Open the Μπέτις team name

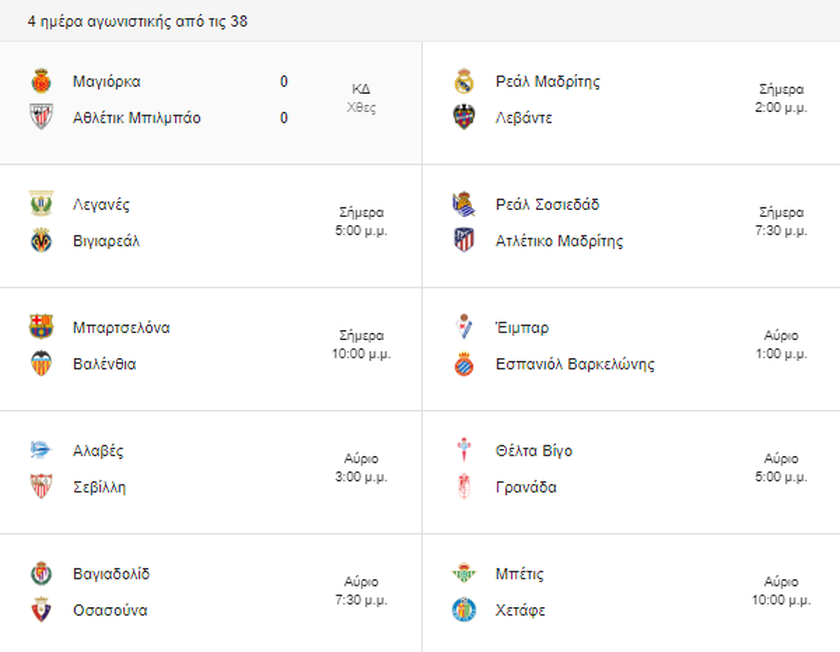[520, 574]
